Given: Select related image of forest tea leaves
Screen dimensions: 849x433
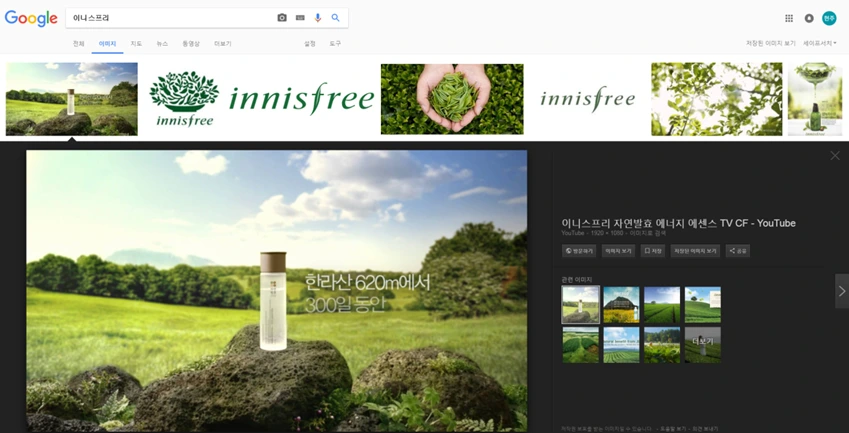Looking at the screenshot, I should pyautogui.click(x=662, y=345).
